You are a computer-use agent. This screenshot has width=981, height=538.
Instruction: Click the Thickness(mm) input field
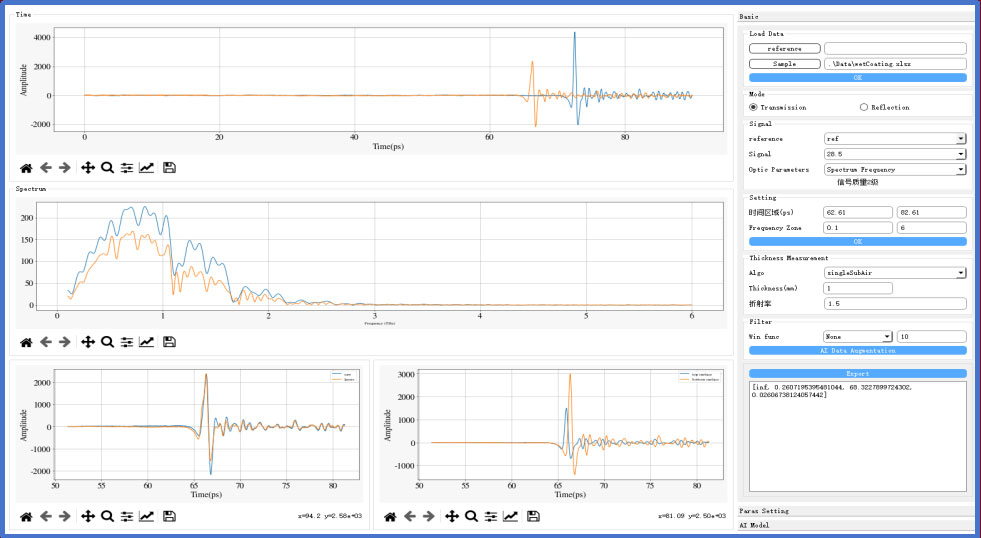(894, 288)
